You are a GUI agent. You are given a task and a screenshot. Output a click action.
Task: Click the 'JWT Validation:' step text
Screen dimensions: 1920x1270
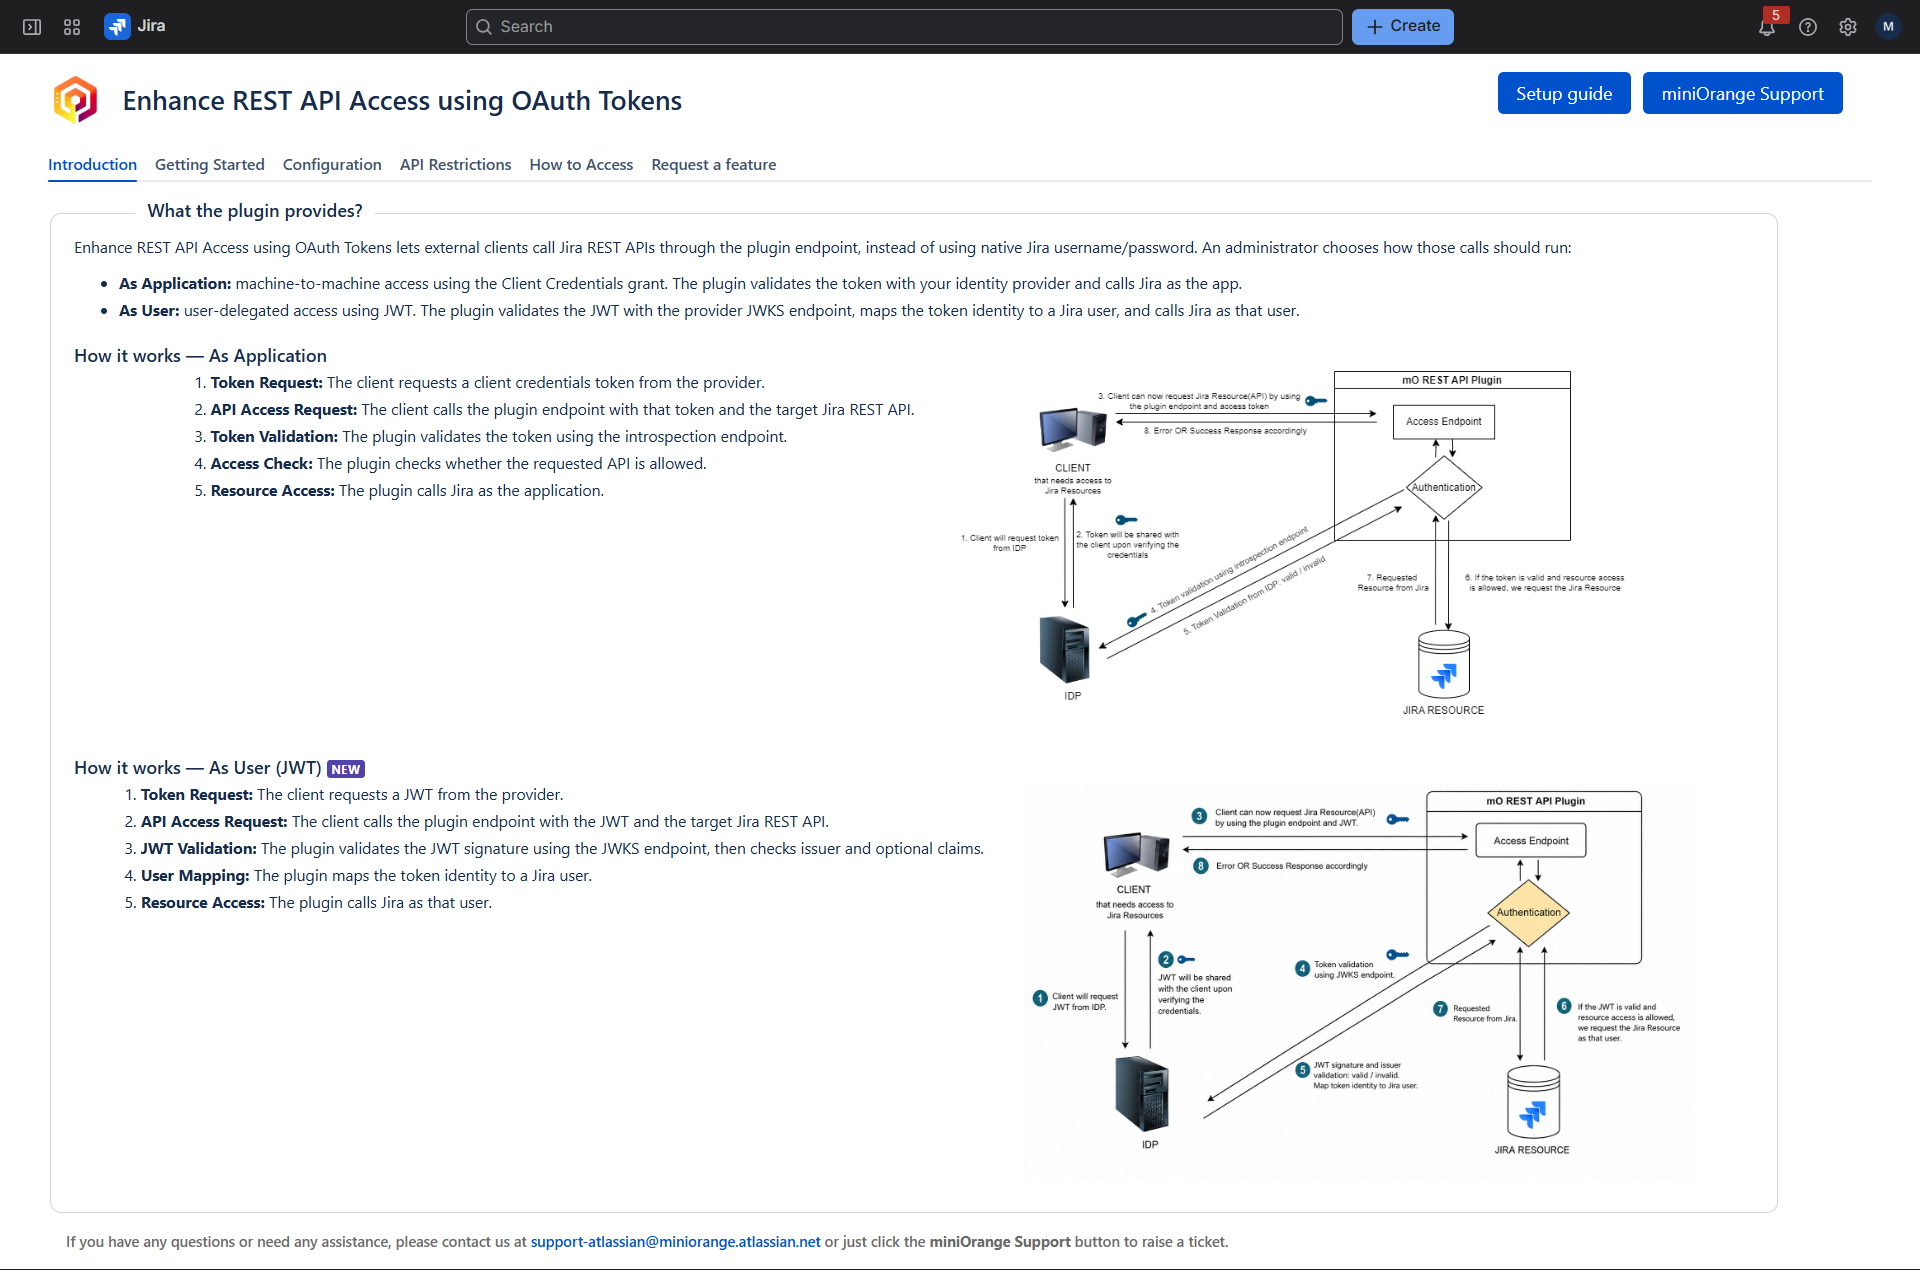[199, 849]
